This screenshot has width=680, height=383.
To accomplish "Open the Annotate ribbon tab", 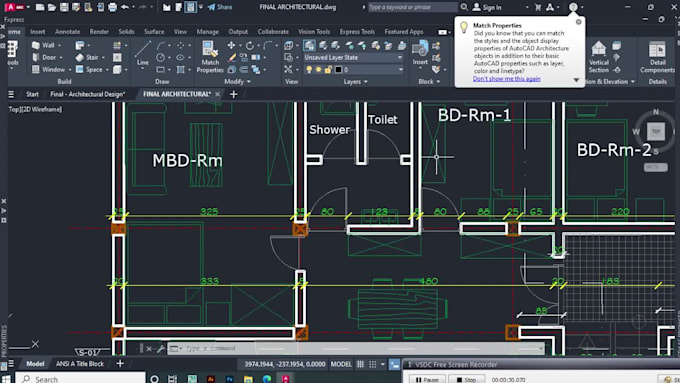I will coord(67,32).
